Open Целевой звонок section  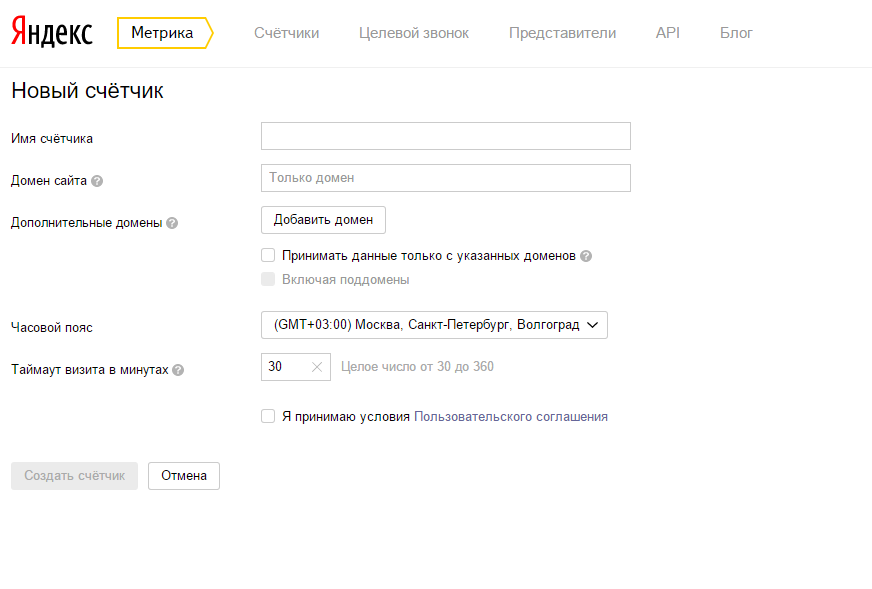414,33
